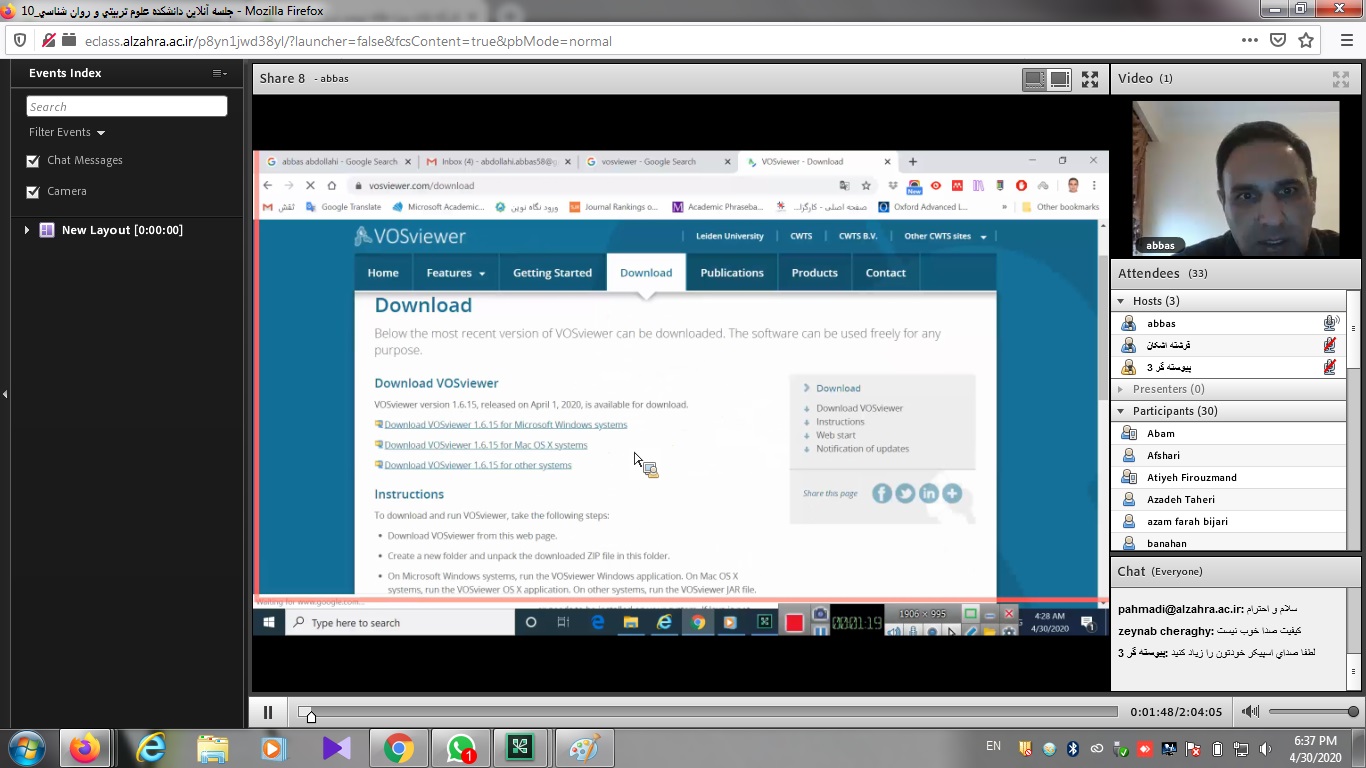This screenshot has height=768, width=1366.
Task: Share page via Facebook icon
Action: (x=882, y=493)
